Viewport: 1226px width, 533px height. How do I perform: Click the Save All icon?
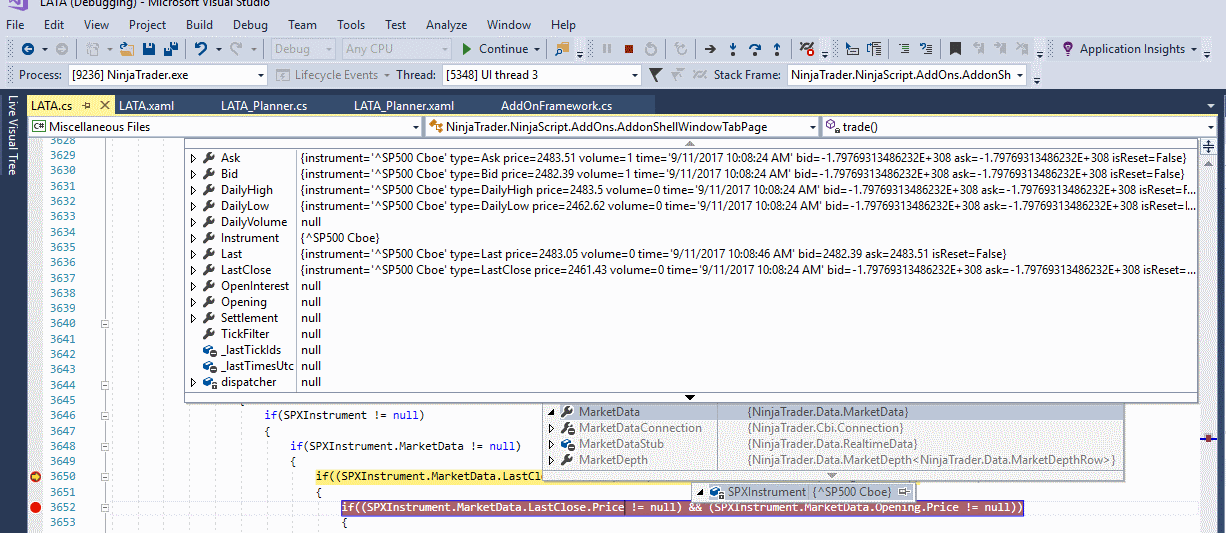(171, 49)
